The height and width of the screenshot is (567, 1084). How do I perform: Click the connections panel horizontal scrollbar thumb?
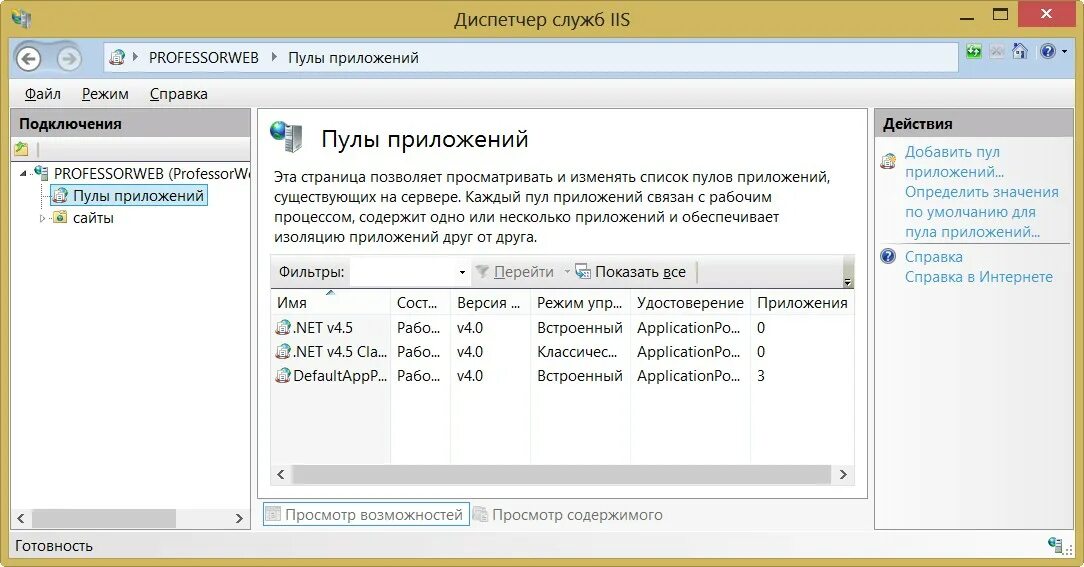[104, 518]
